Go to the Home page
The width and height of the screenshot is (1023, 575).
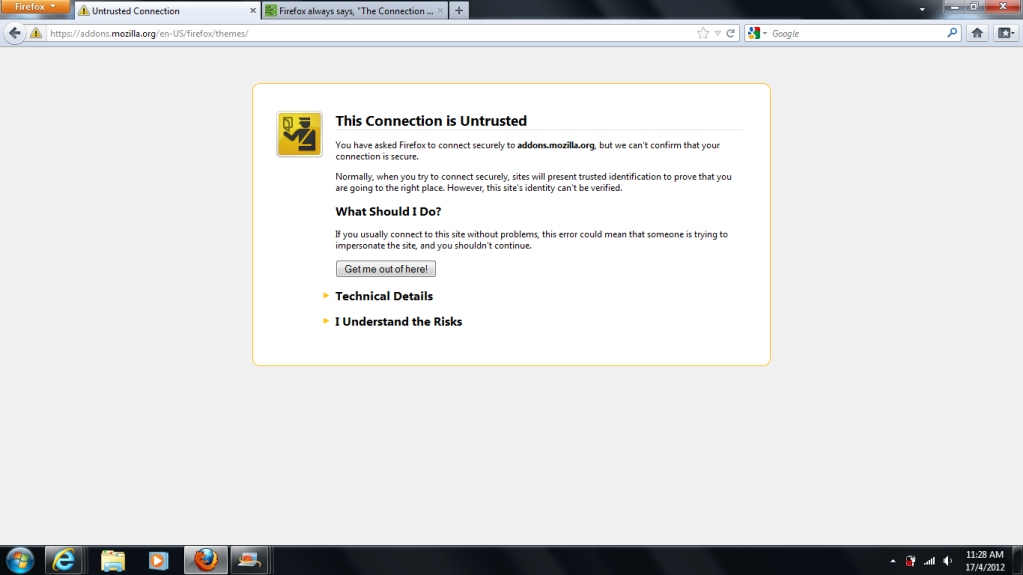click(x=977, y=33)
